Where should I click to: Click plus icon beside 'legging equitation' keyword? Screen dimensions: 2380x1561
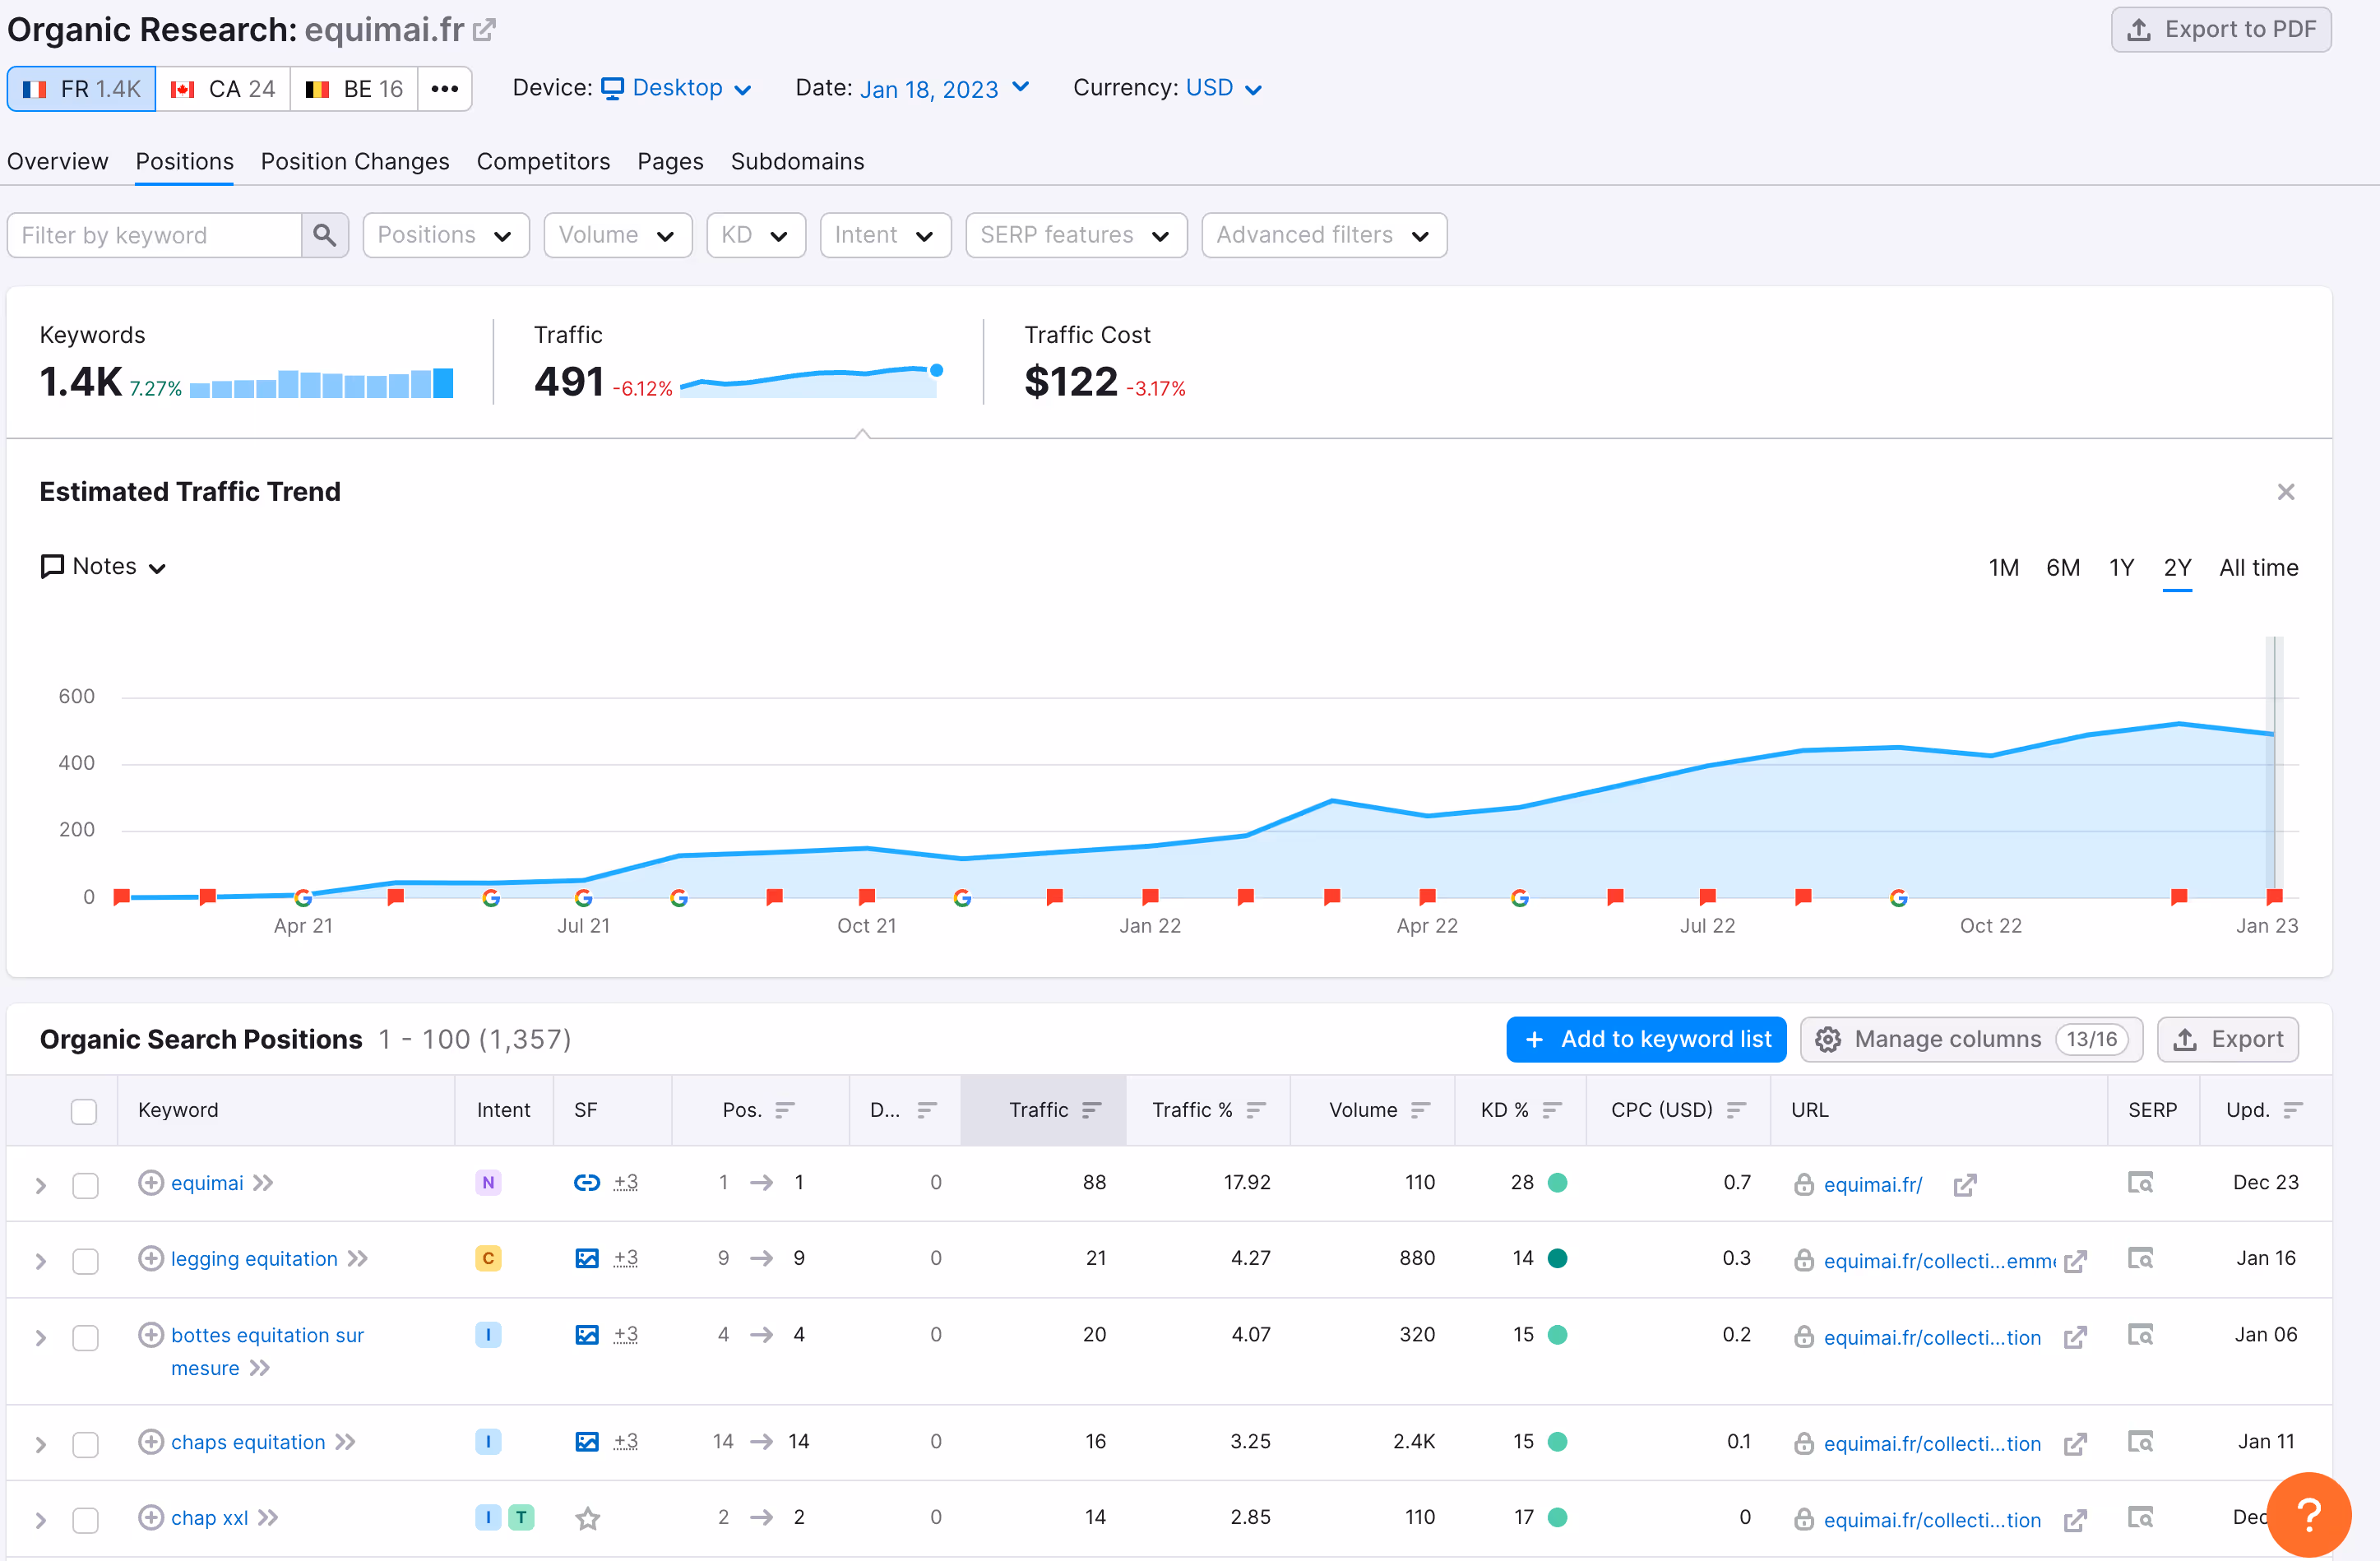150,1258
